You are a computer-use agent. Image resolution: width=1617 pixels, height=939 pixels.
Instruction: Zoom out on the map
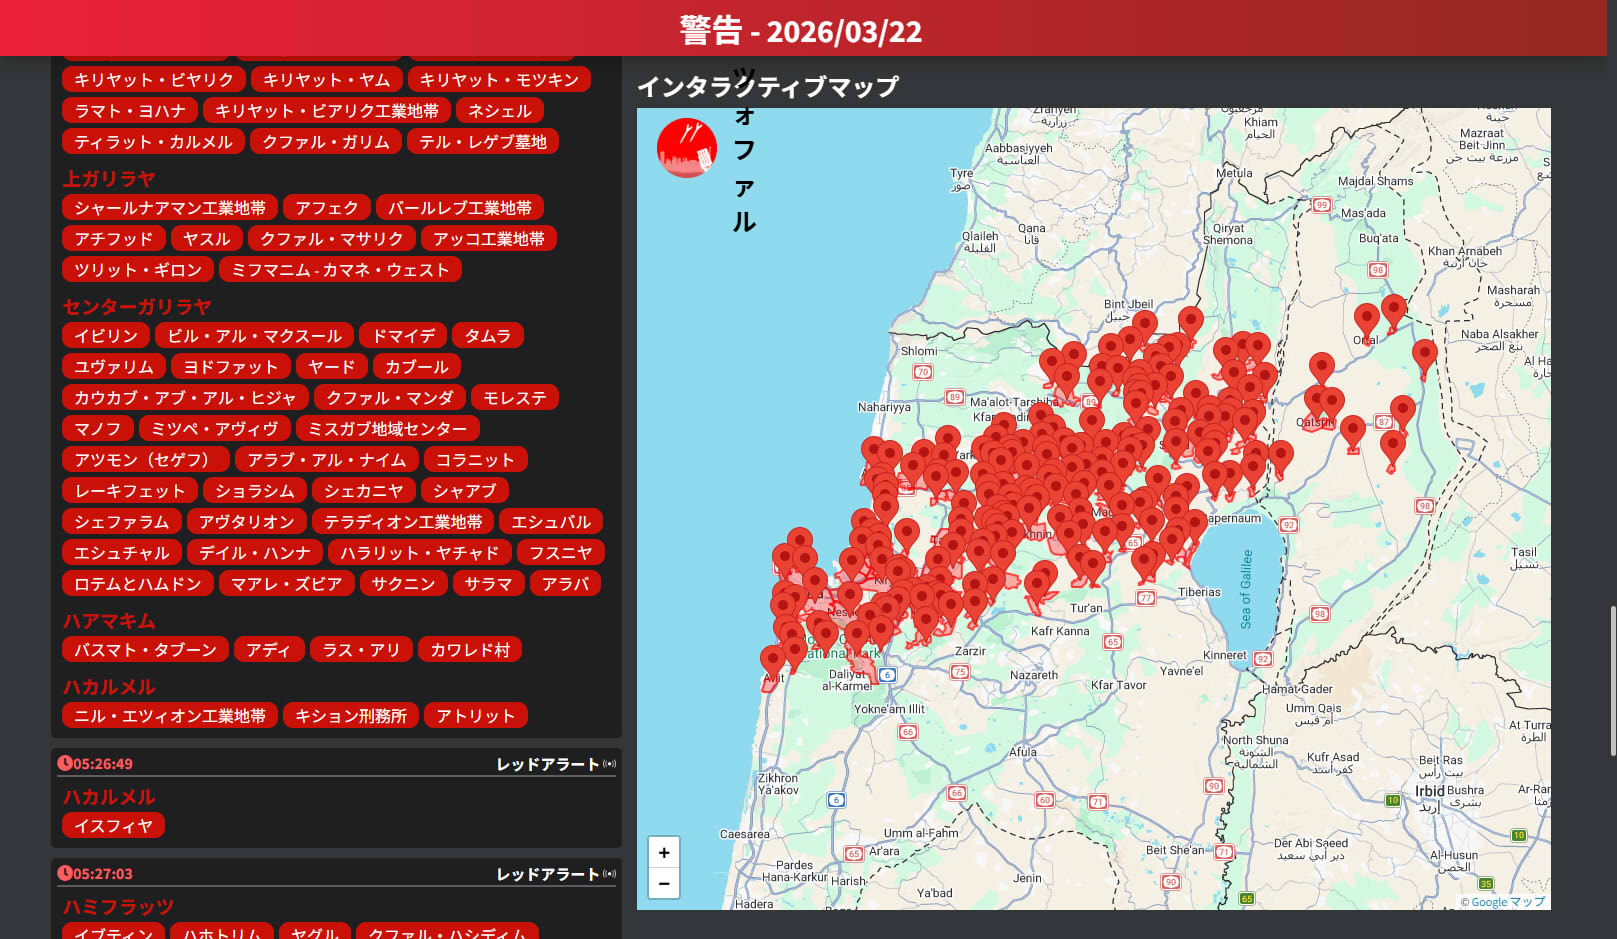(x=663, y=884)
